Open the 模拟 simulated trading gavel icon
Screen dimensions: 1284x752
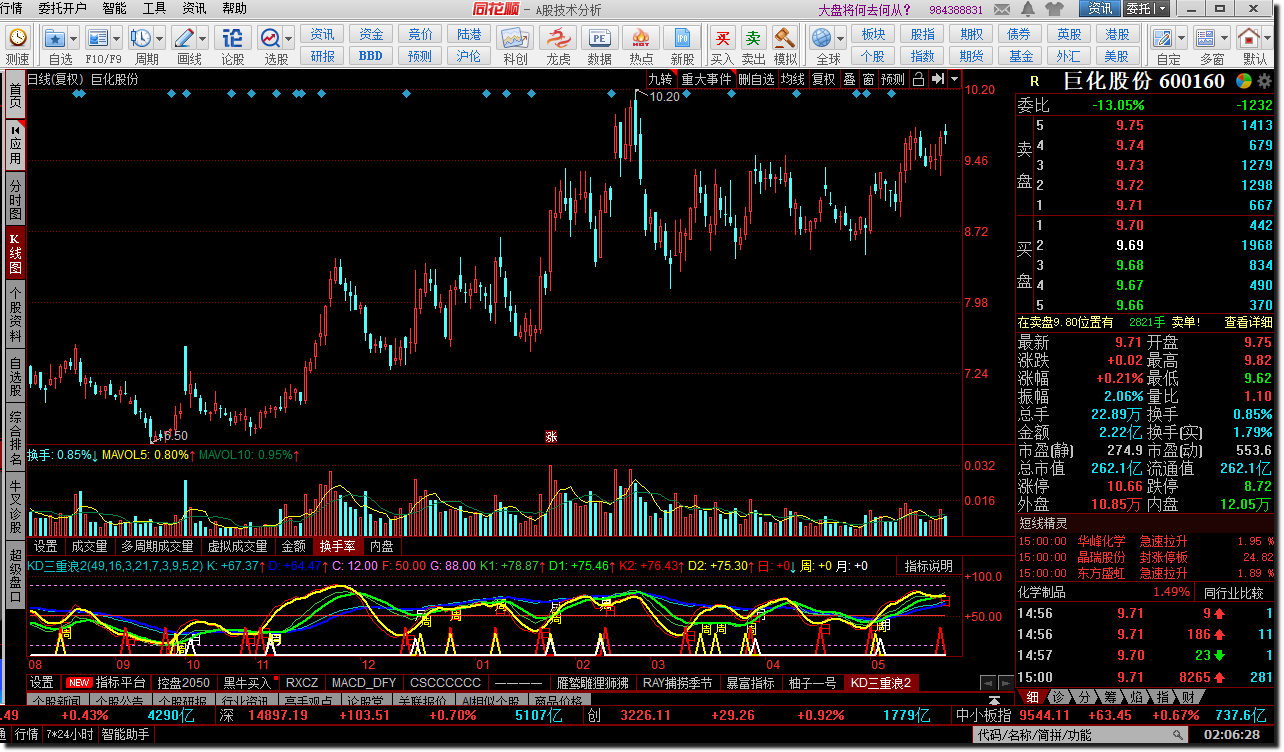click(785, 38)
